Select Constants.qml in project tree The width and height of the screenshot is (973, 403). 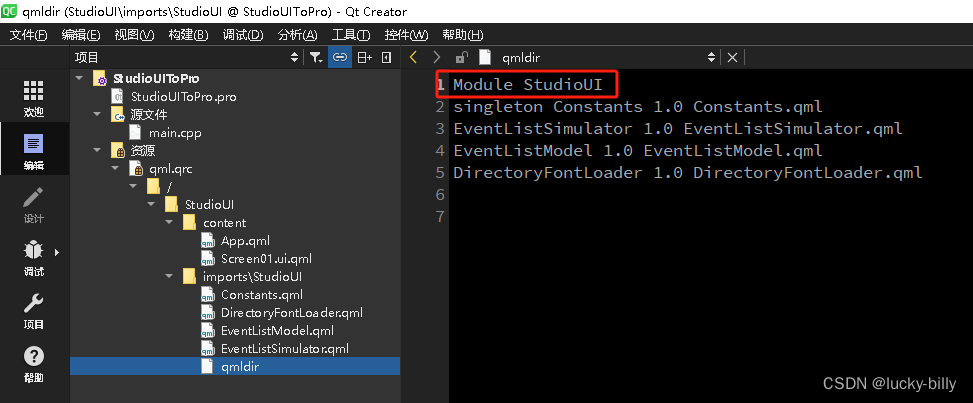click(x=262, y=295)
